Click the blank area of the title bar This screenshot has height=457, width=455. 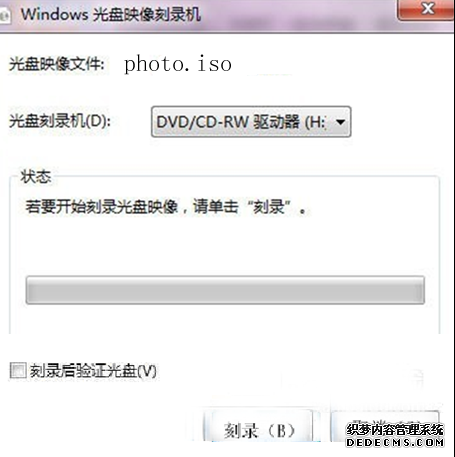coord(297,15)
